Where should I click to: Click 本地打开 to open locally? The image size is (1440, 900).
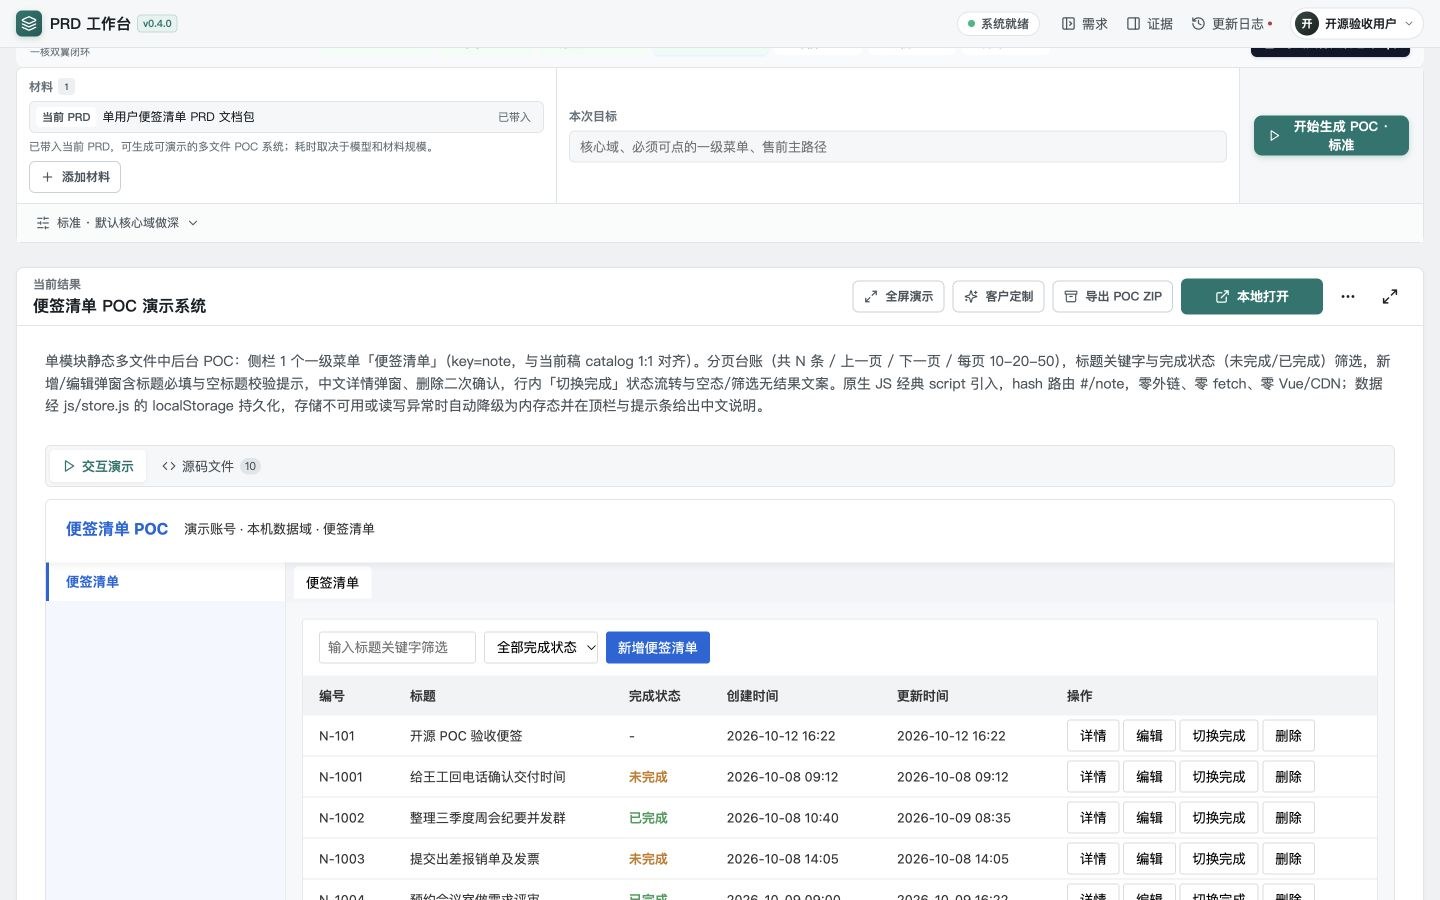coord(1251,297)
